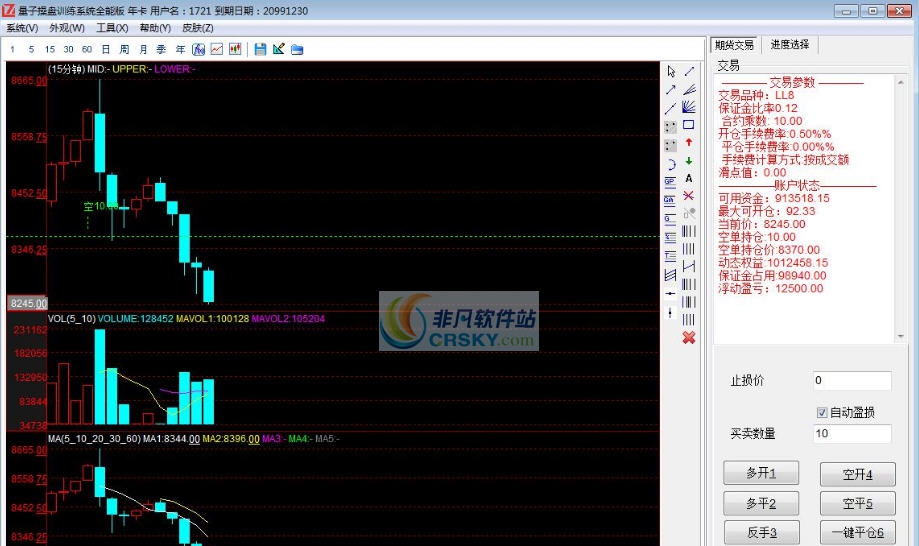Switch to quarterly (季) chart period
The width and height of the screenshot is (919, 546).
coord(161,50)
